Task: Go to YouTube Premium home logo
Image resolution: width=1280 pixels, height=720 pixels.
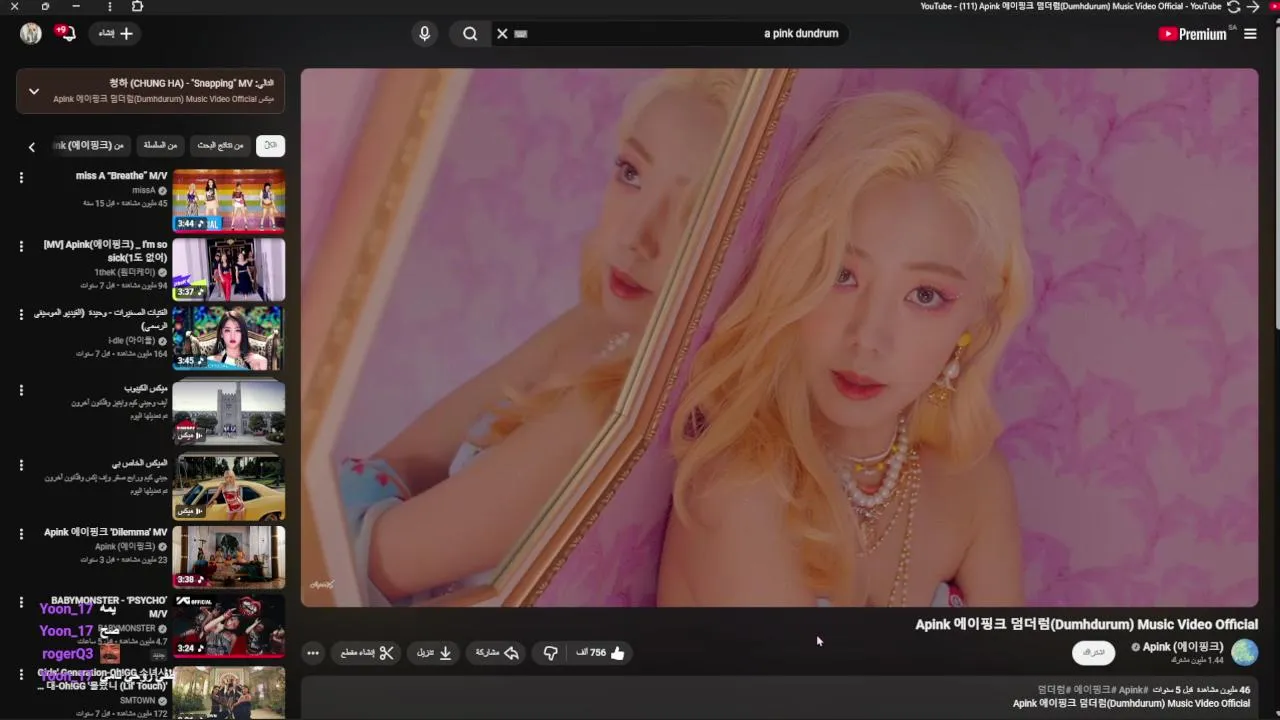Action: 1192,34
